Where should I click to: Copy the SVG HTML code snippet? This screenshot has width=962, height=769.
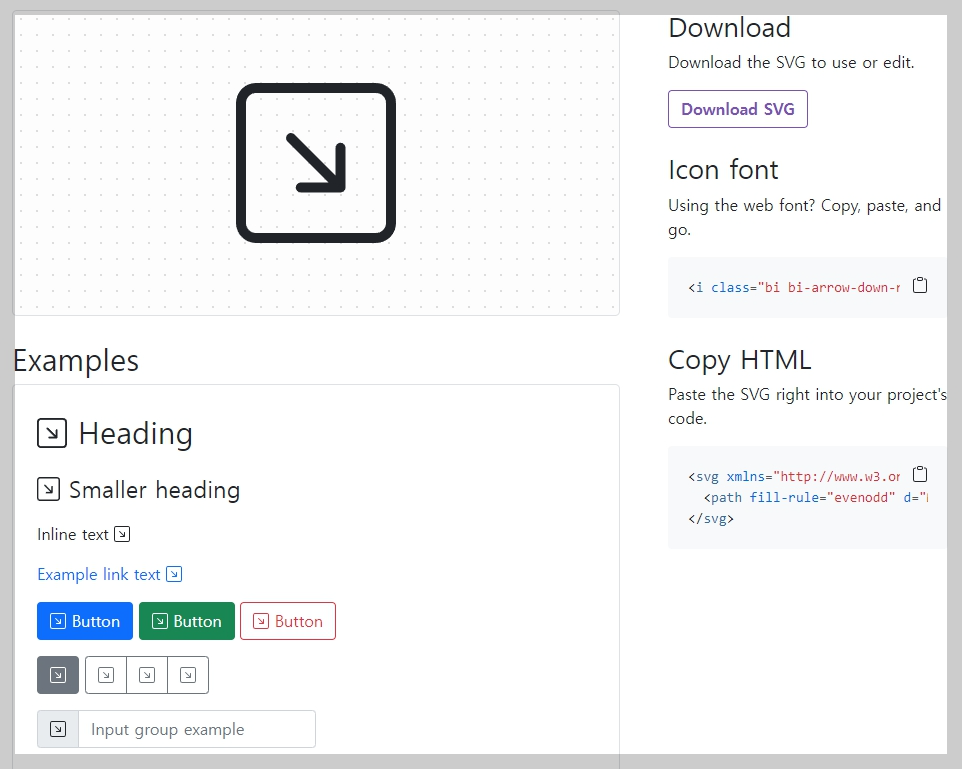click(920, 474)
